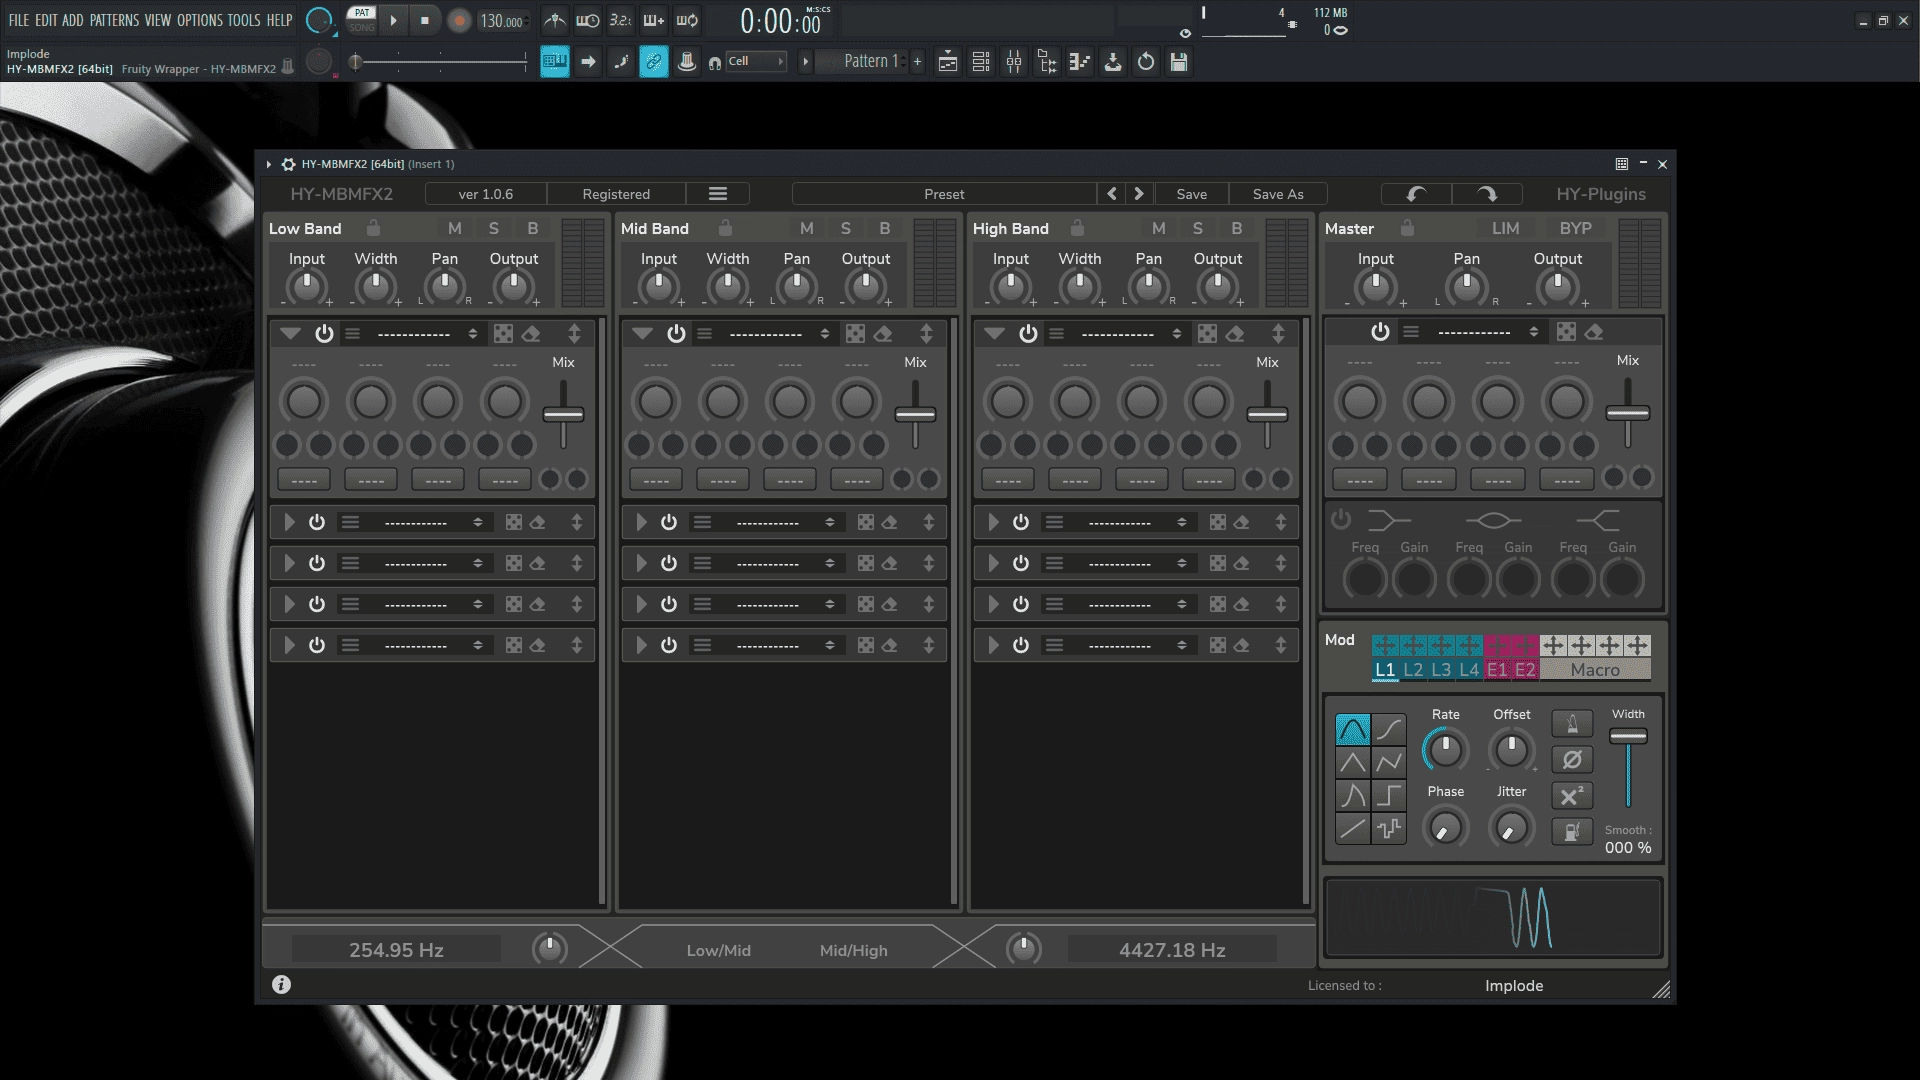The width and height of the screenshot is (1920, 1080).
Task: Toggle power on Master effect slot
Action: point(1380,332)
